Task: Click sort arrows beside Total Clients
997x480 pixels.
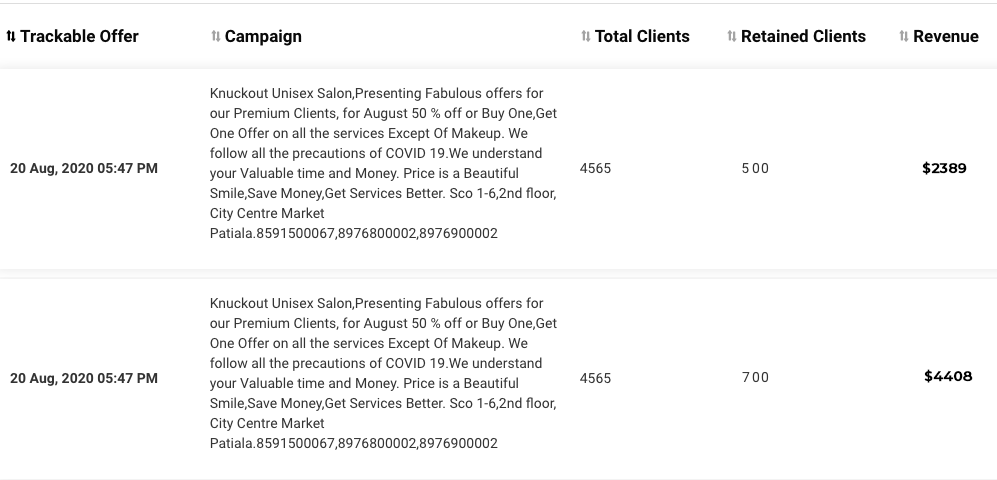Action: pyautogui.click(x=586, y=37)
